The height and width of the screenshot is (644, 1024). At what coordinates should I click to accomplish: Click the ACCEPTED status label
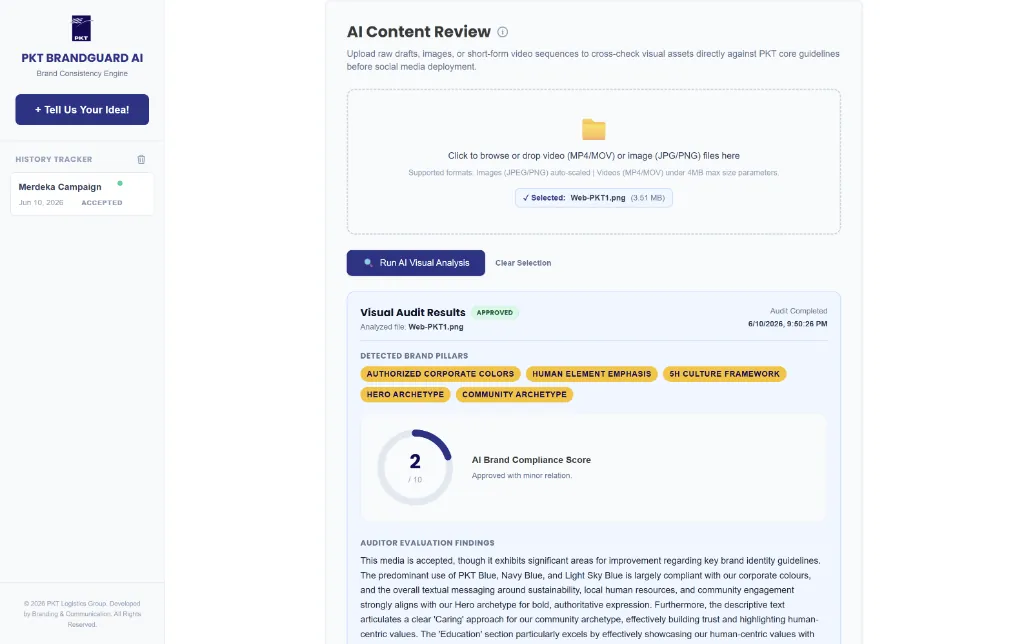click(102, 202)
